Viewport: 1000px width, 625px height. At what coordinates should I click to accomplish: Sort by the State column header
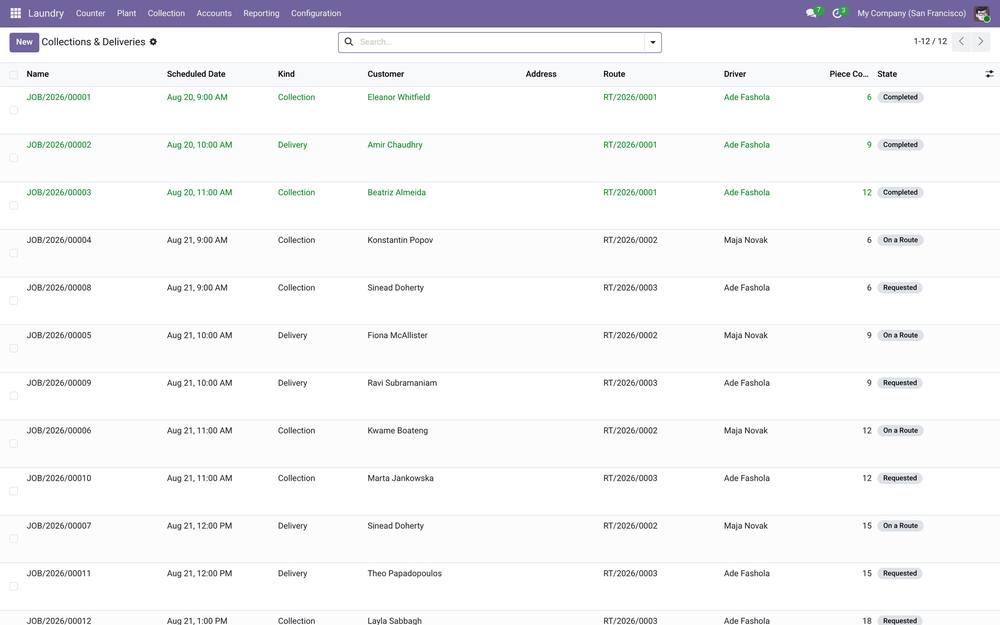point(886,74)
